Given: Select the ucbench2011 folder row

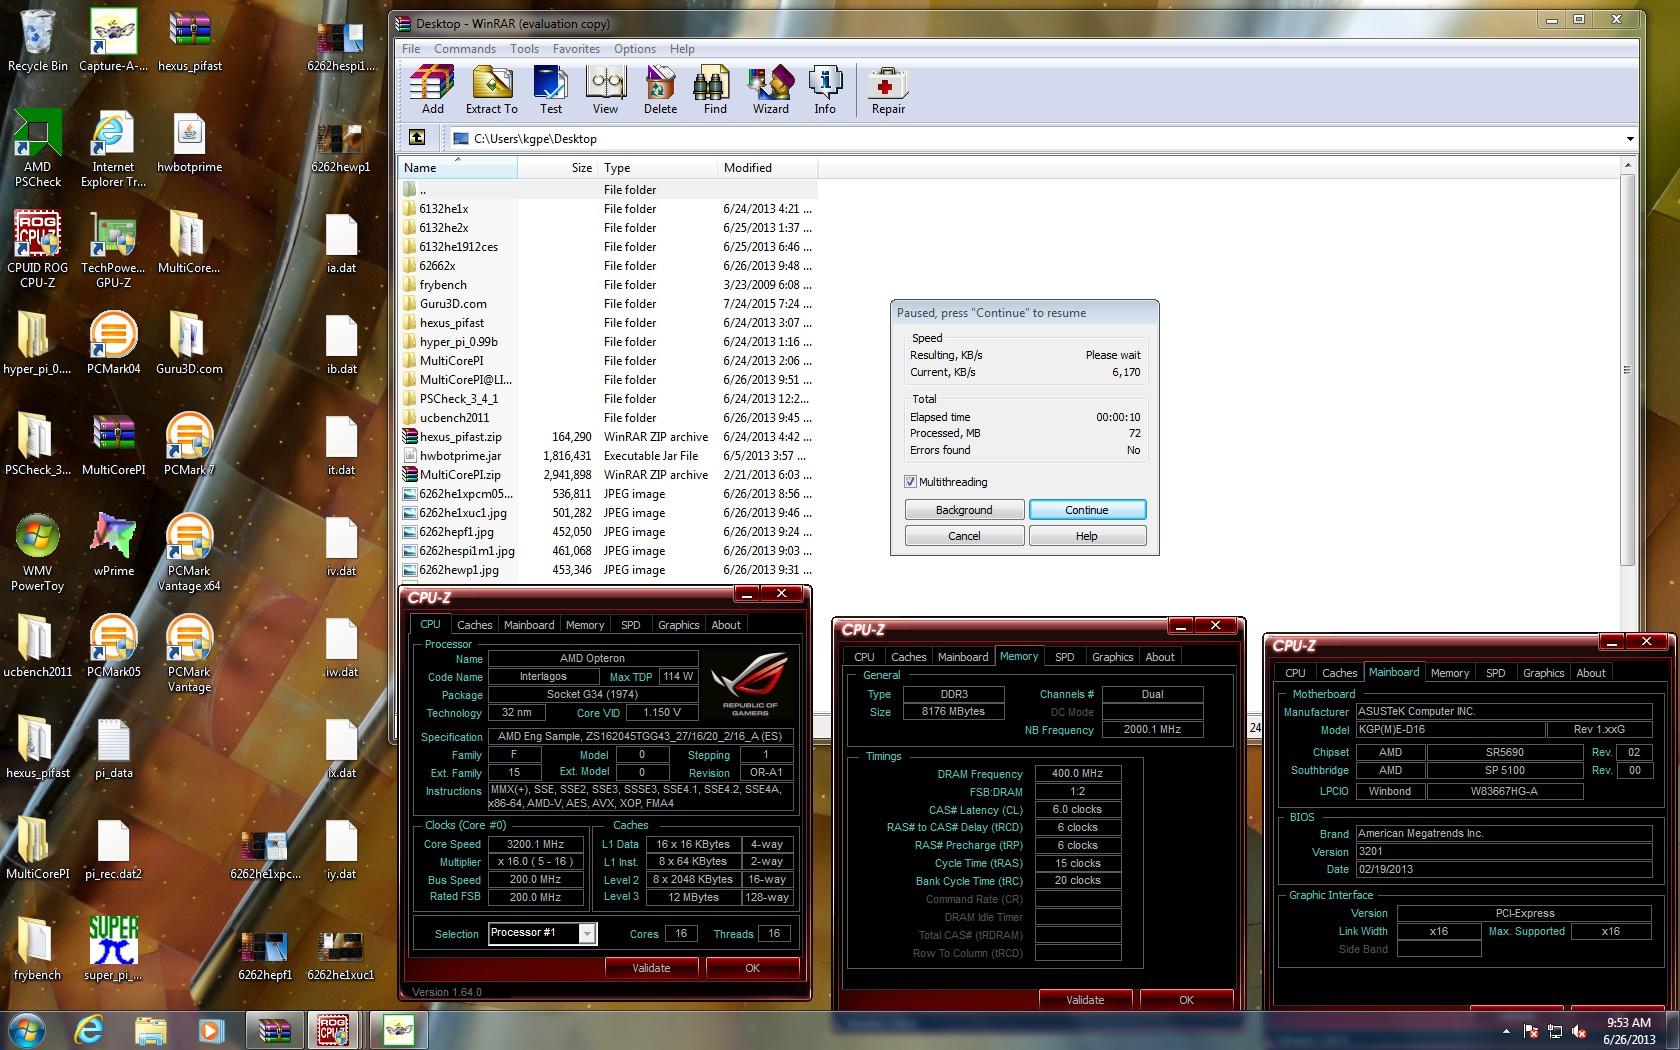Looking at the screenshot, I should [608, 418].
